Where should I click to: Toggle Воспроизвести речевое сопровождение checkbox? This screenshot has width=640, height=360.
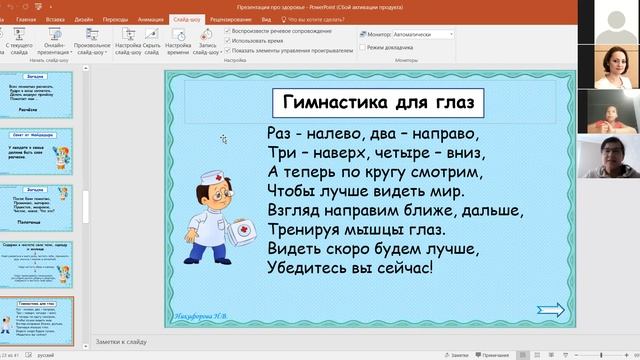228,31
